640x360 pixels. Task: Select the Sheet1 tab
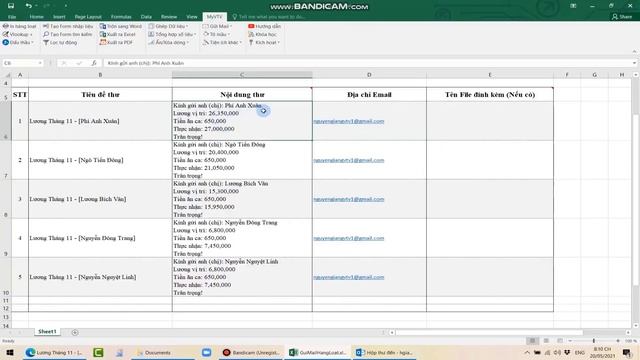[47, 331]
